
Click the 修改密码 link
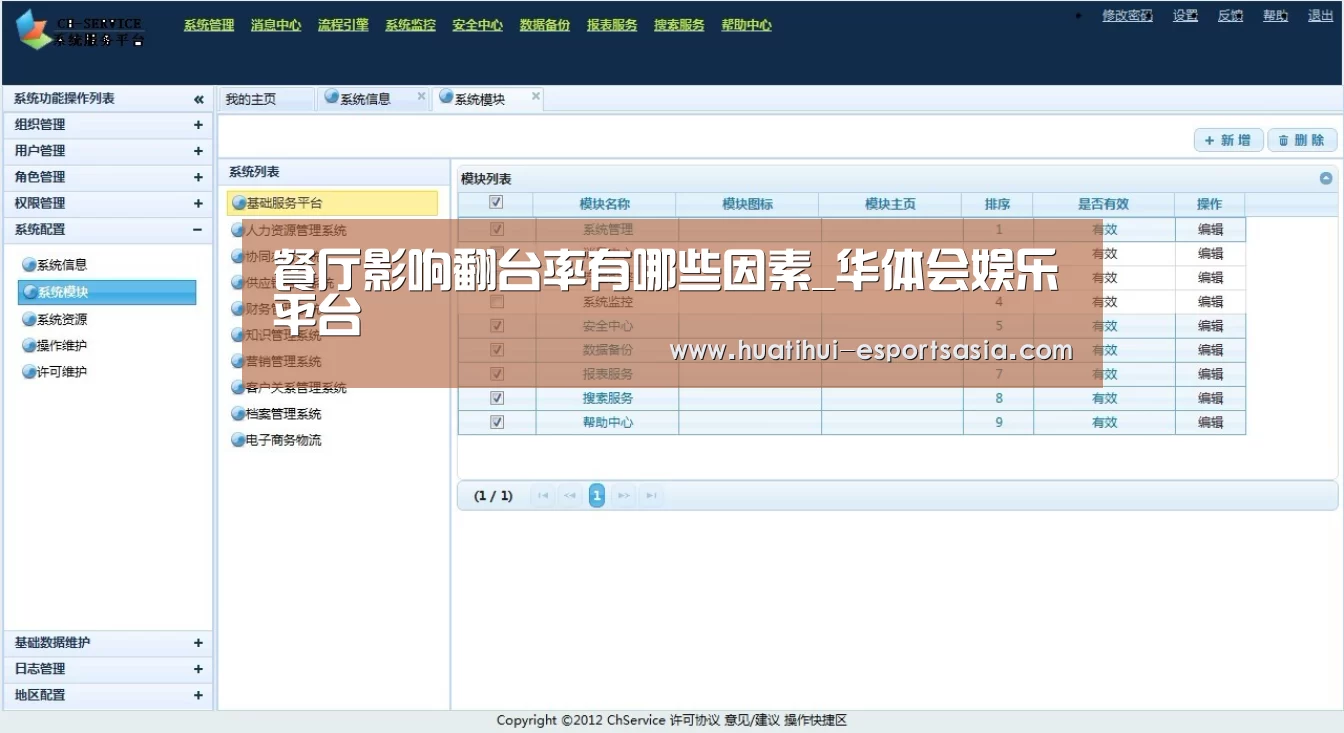[x=1127, y=15]
